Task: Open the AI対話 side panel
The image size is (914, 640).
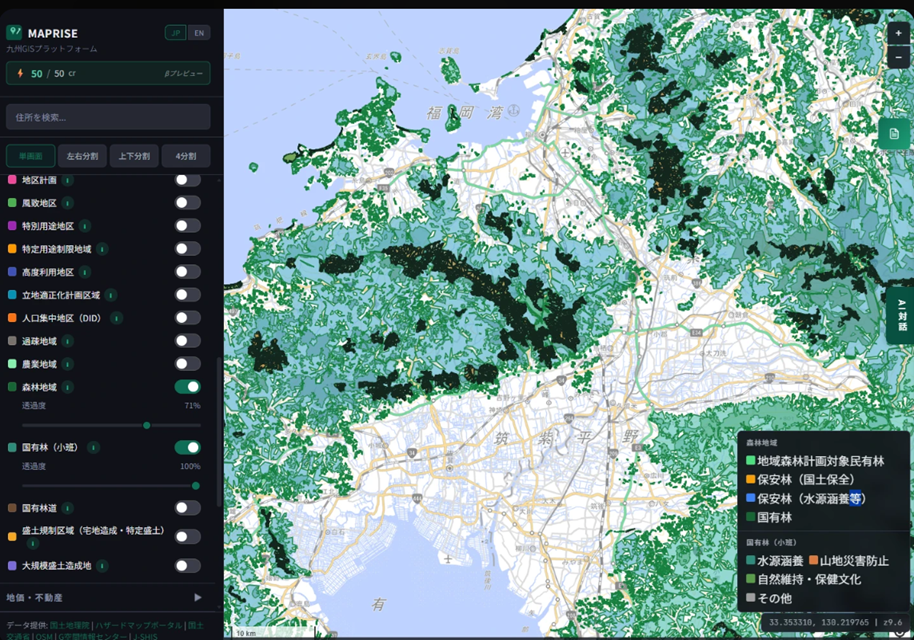Action: click(x=901, y=315)
